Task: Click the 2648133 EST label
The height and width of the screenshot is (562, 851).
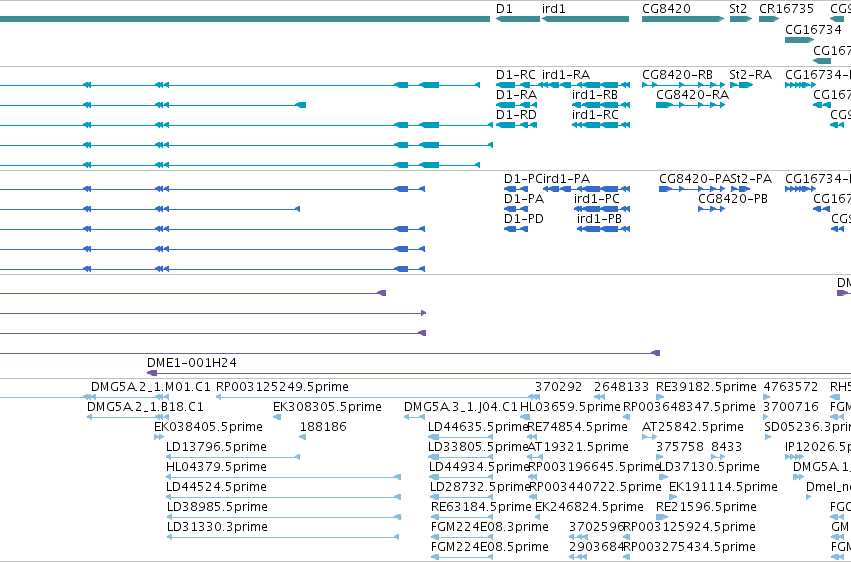Action: 621,387
